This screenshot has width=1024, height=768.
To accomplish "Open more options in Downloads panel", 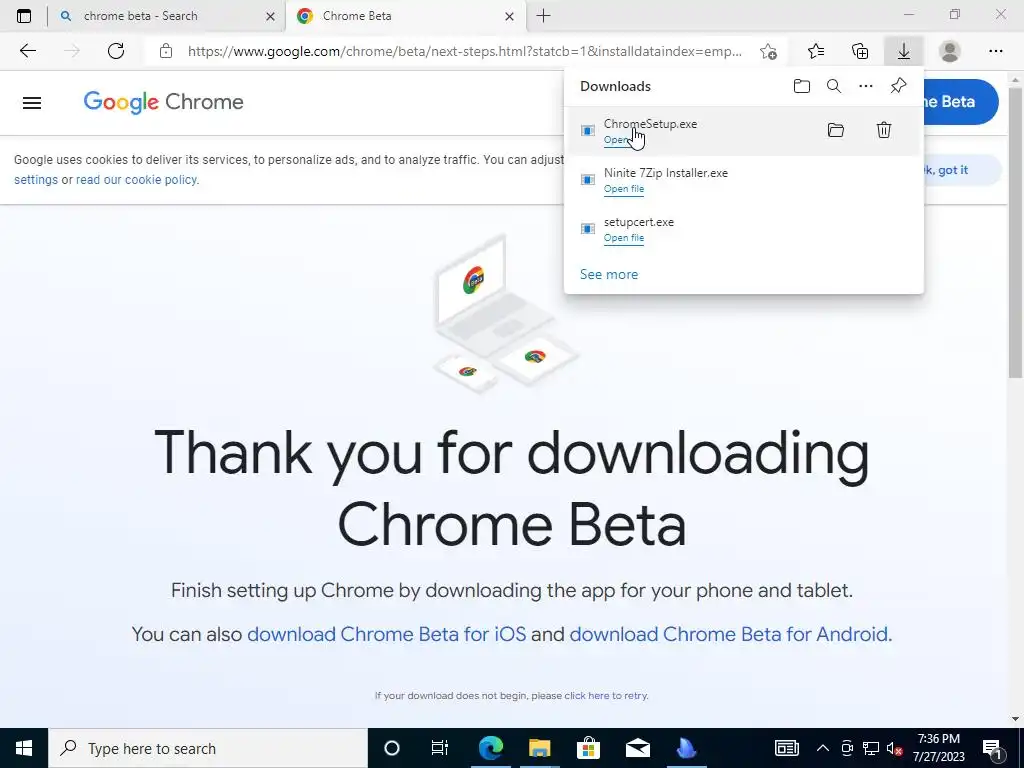I will [866, 86].
